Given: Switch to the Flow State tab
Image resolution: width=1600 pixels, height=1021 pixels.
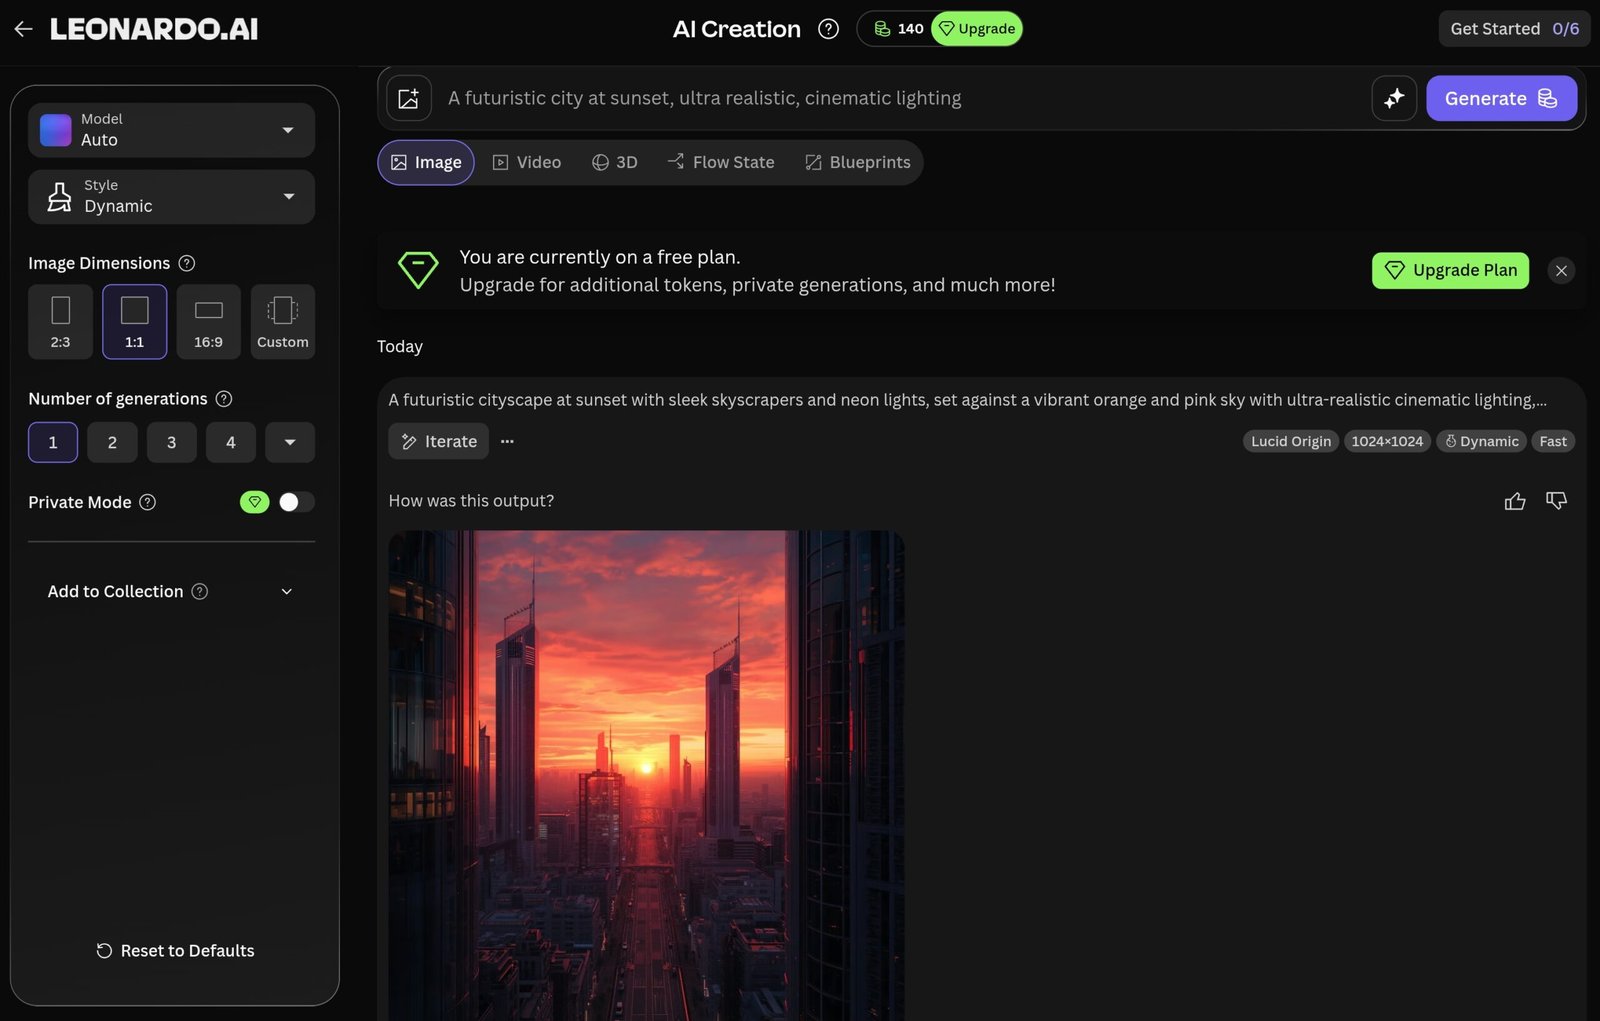Looking at the screenshot, I should pos(721,163).
